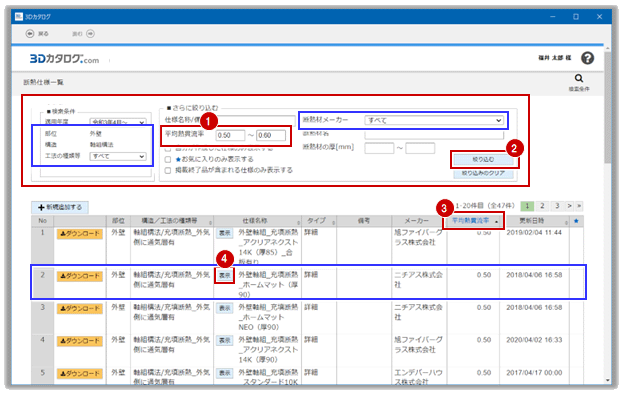Go to results page 2

pyautogui.click(x=542, y=206)
